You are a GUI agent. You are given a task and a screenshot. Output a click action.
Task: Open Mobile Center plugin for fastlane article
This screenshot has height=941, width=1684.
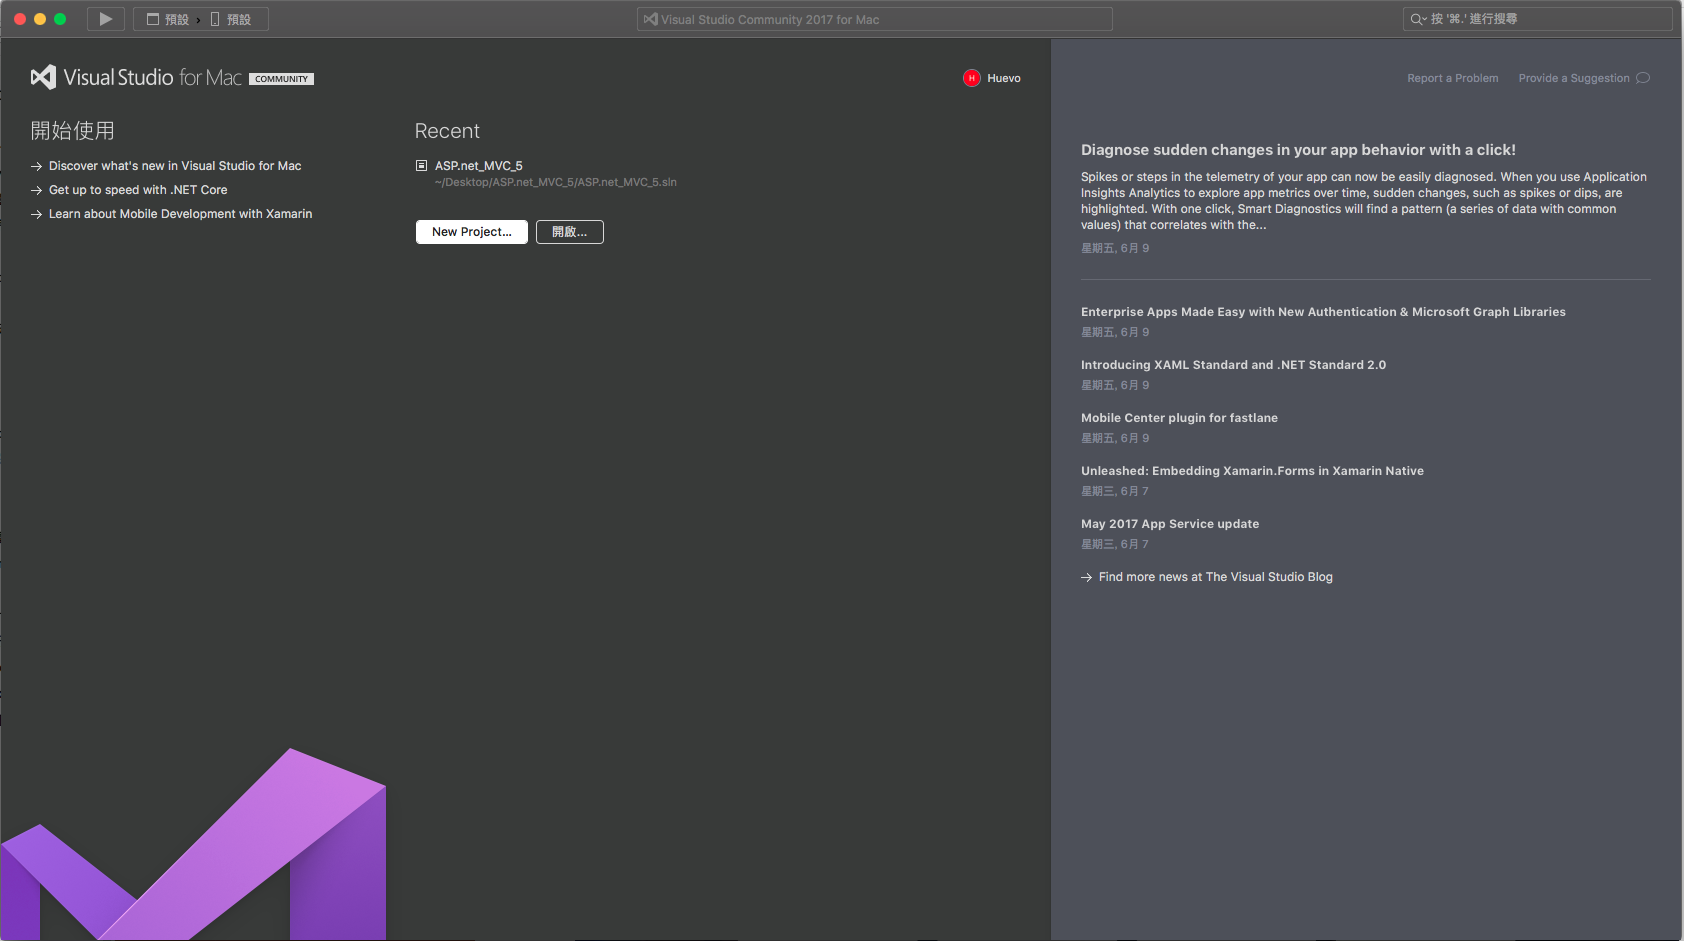(1179, 418)
